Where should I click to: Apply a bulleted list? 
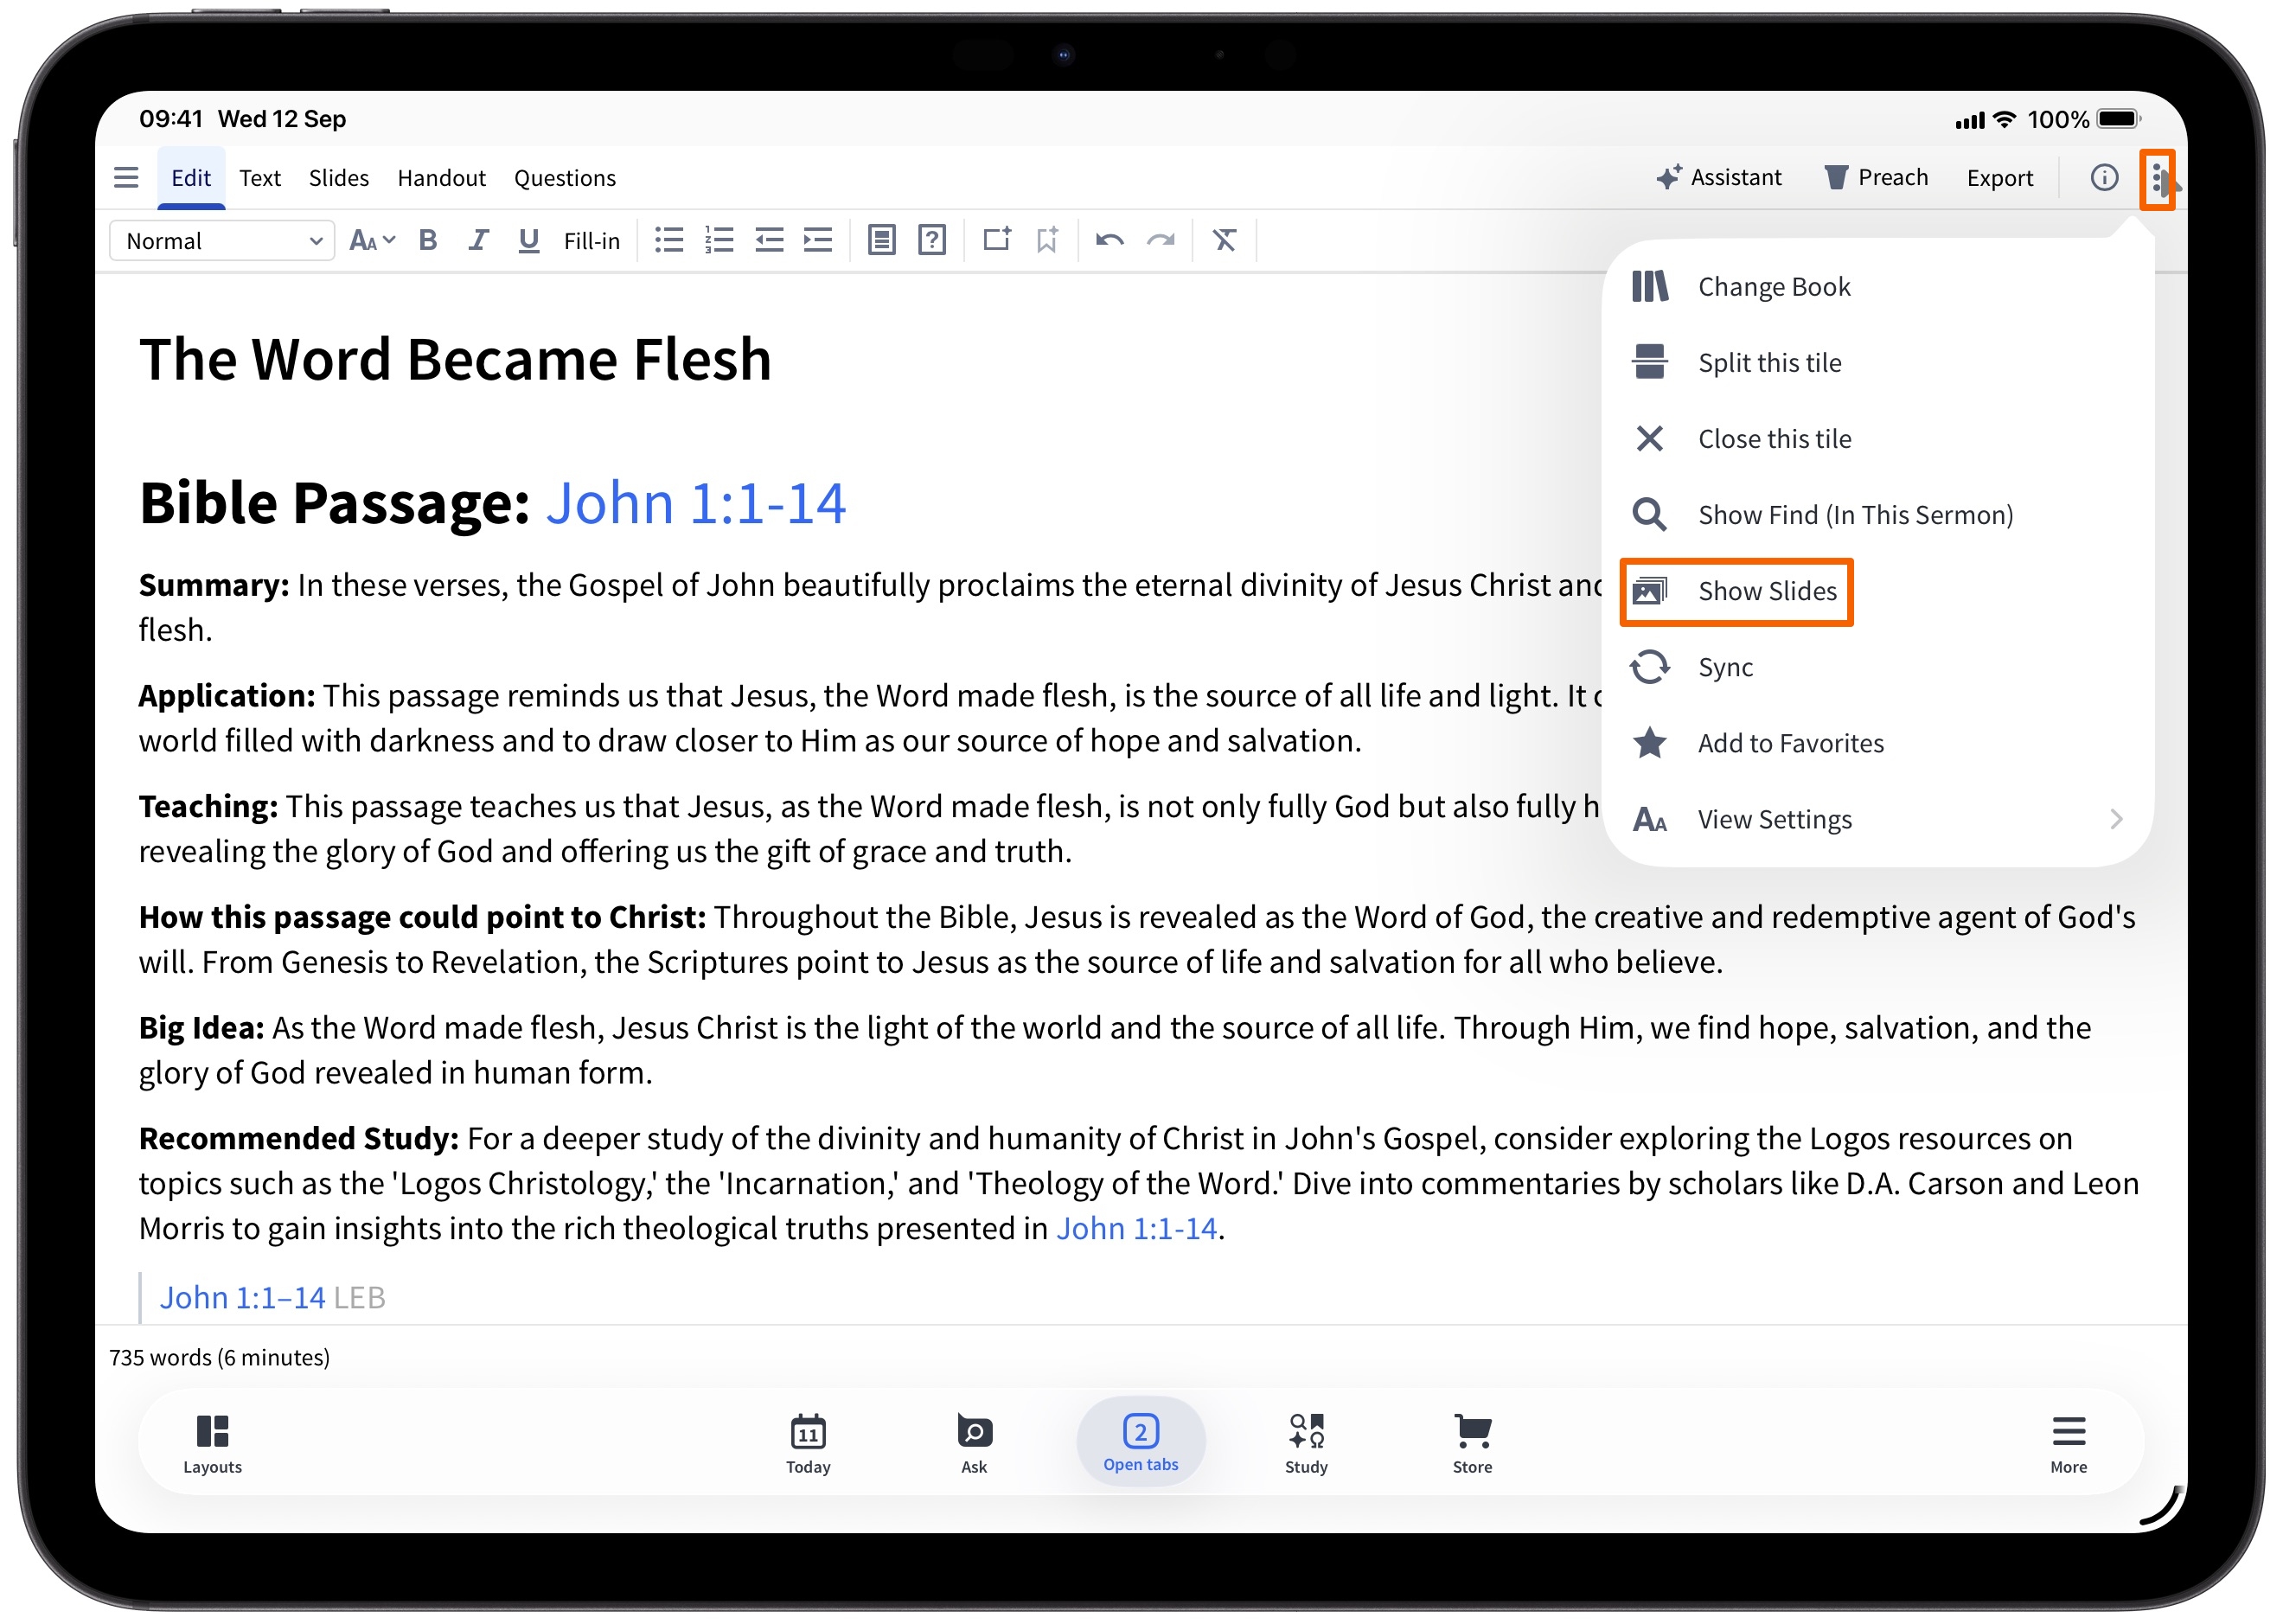[x=669, y=240]
